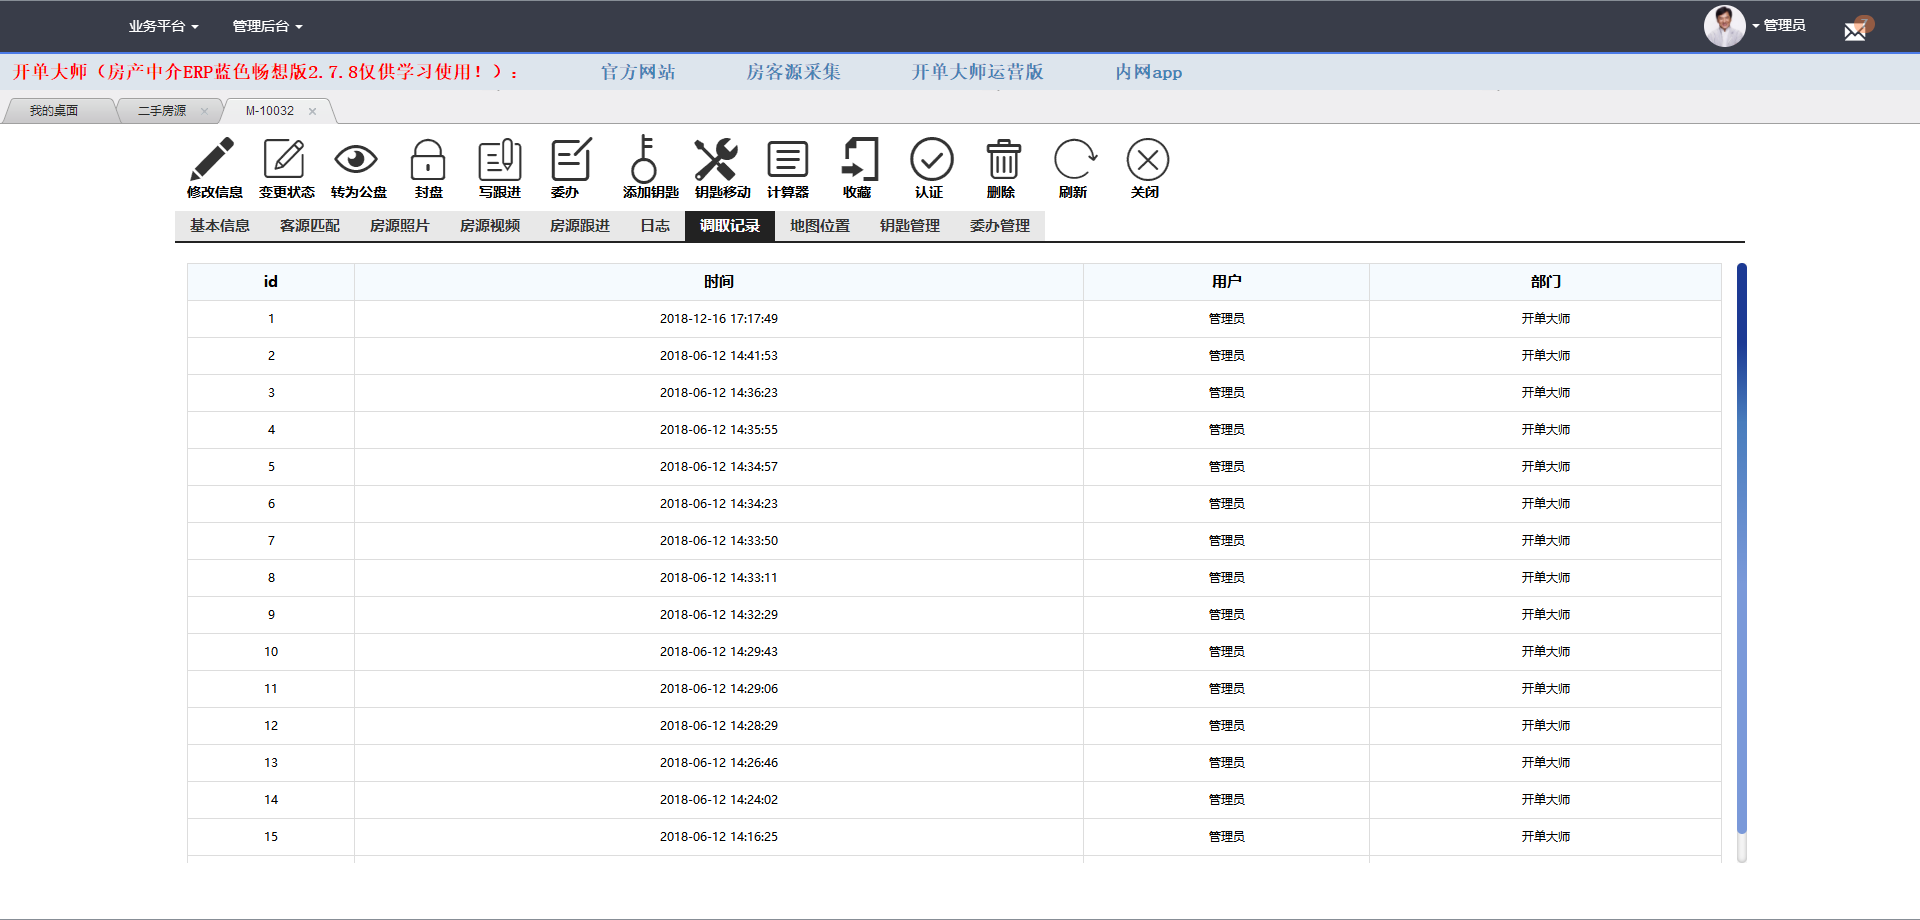
Task: Select timestamp 2018-06-12 14:33:11
Action: pos(719,578)
